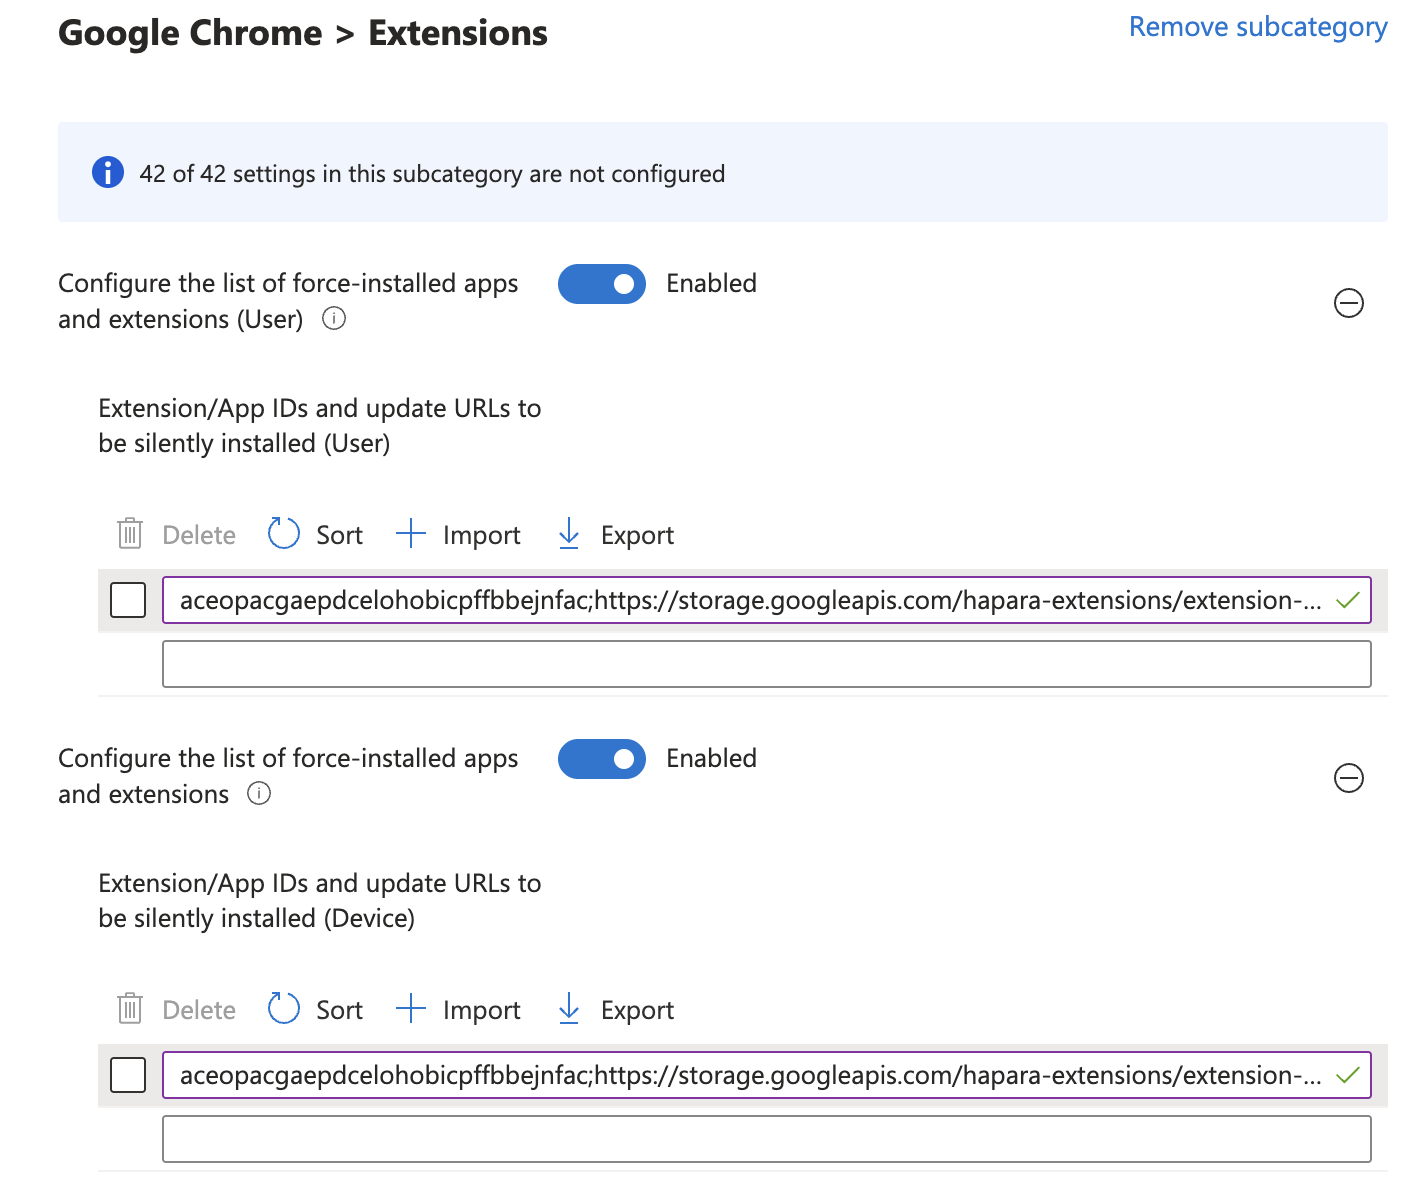1420x1204 pixels.
Task: Click Export label in User list toolbar
Action: pos(637,535)
